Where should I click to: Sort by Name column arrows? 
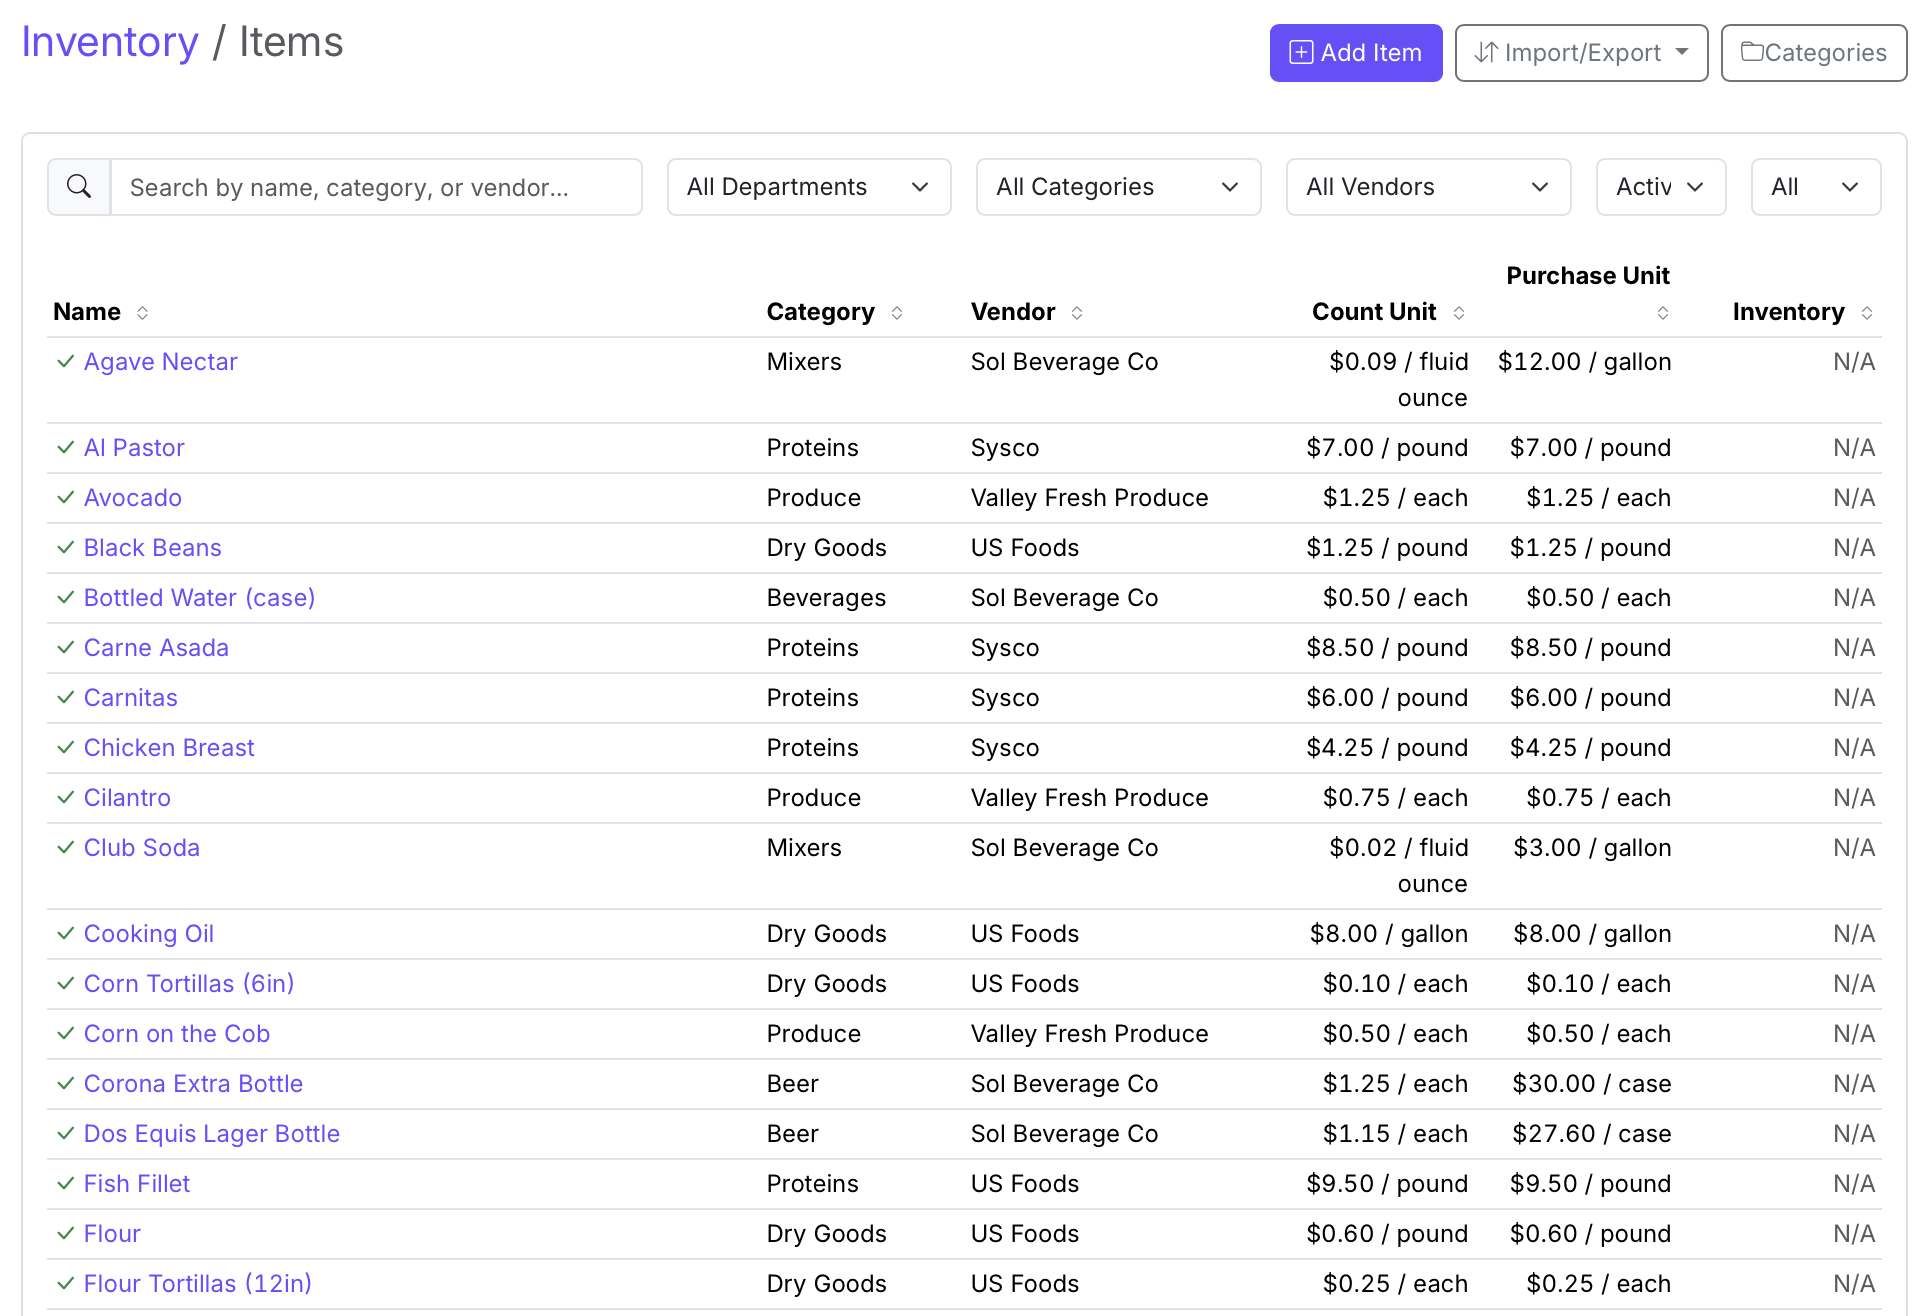pyautogui.click(x=143, y=313)
